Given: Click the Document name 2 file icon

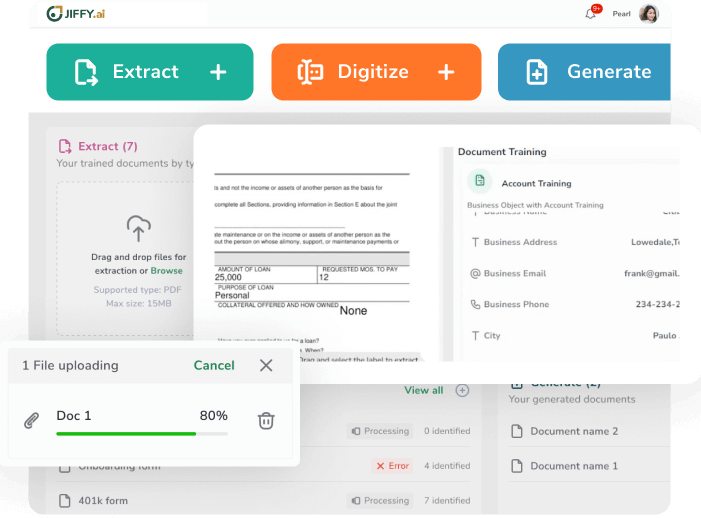Looking at the screenshot, I should pyautogui.click(x=517, y=431).
